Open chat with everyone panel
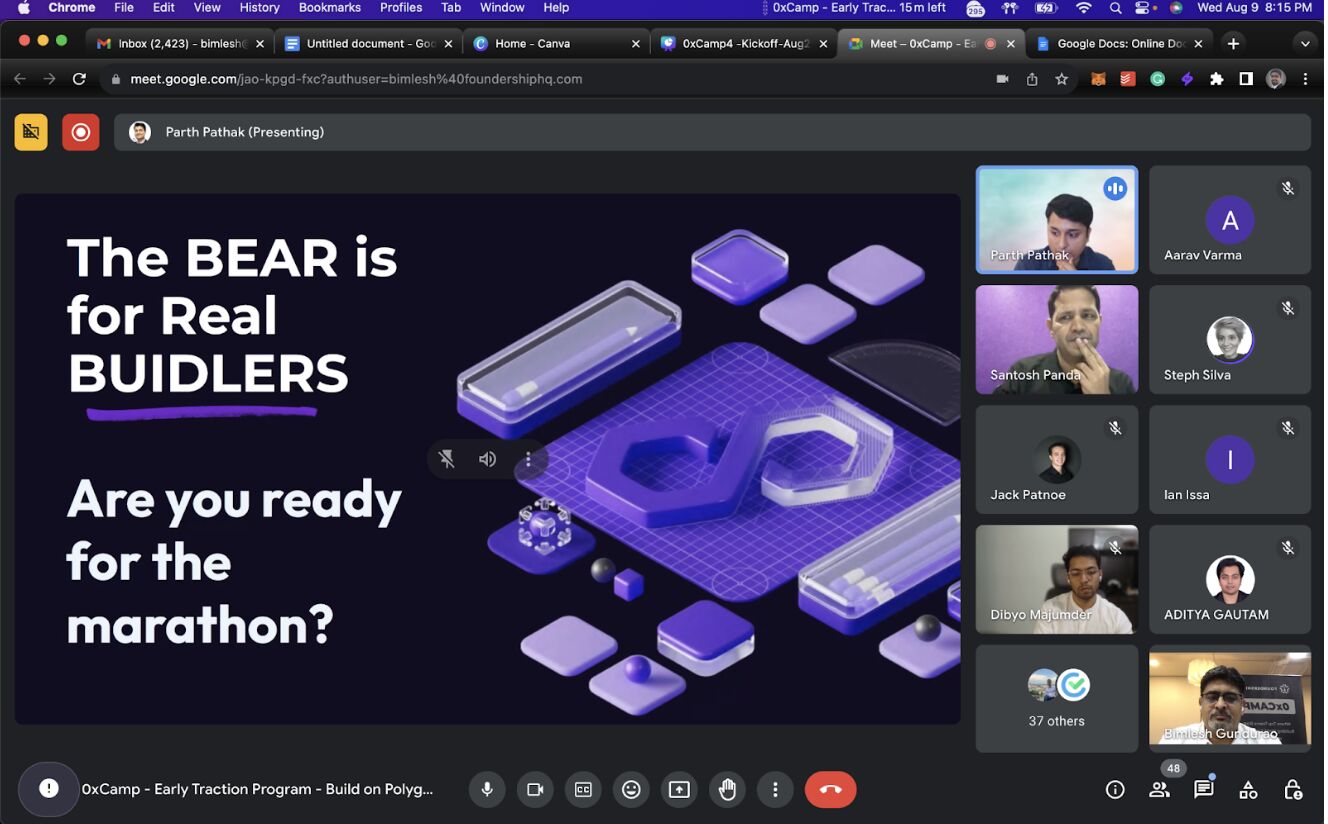Viewport: 1328px width, 824px height. click(1203, 789)
